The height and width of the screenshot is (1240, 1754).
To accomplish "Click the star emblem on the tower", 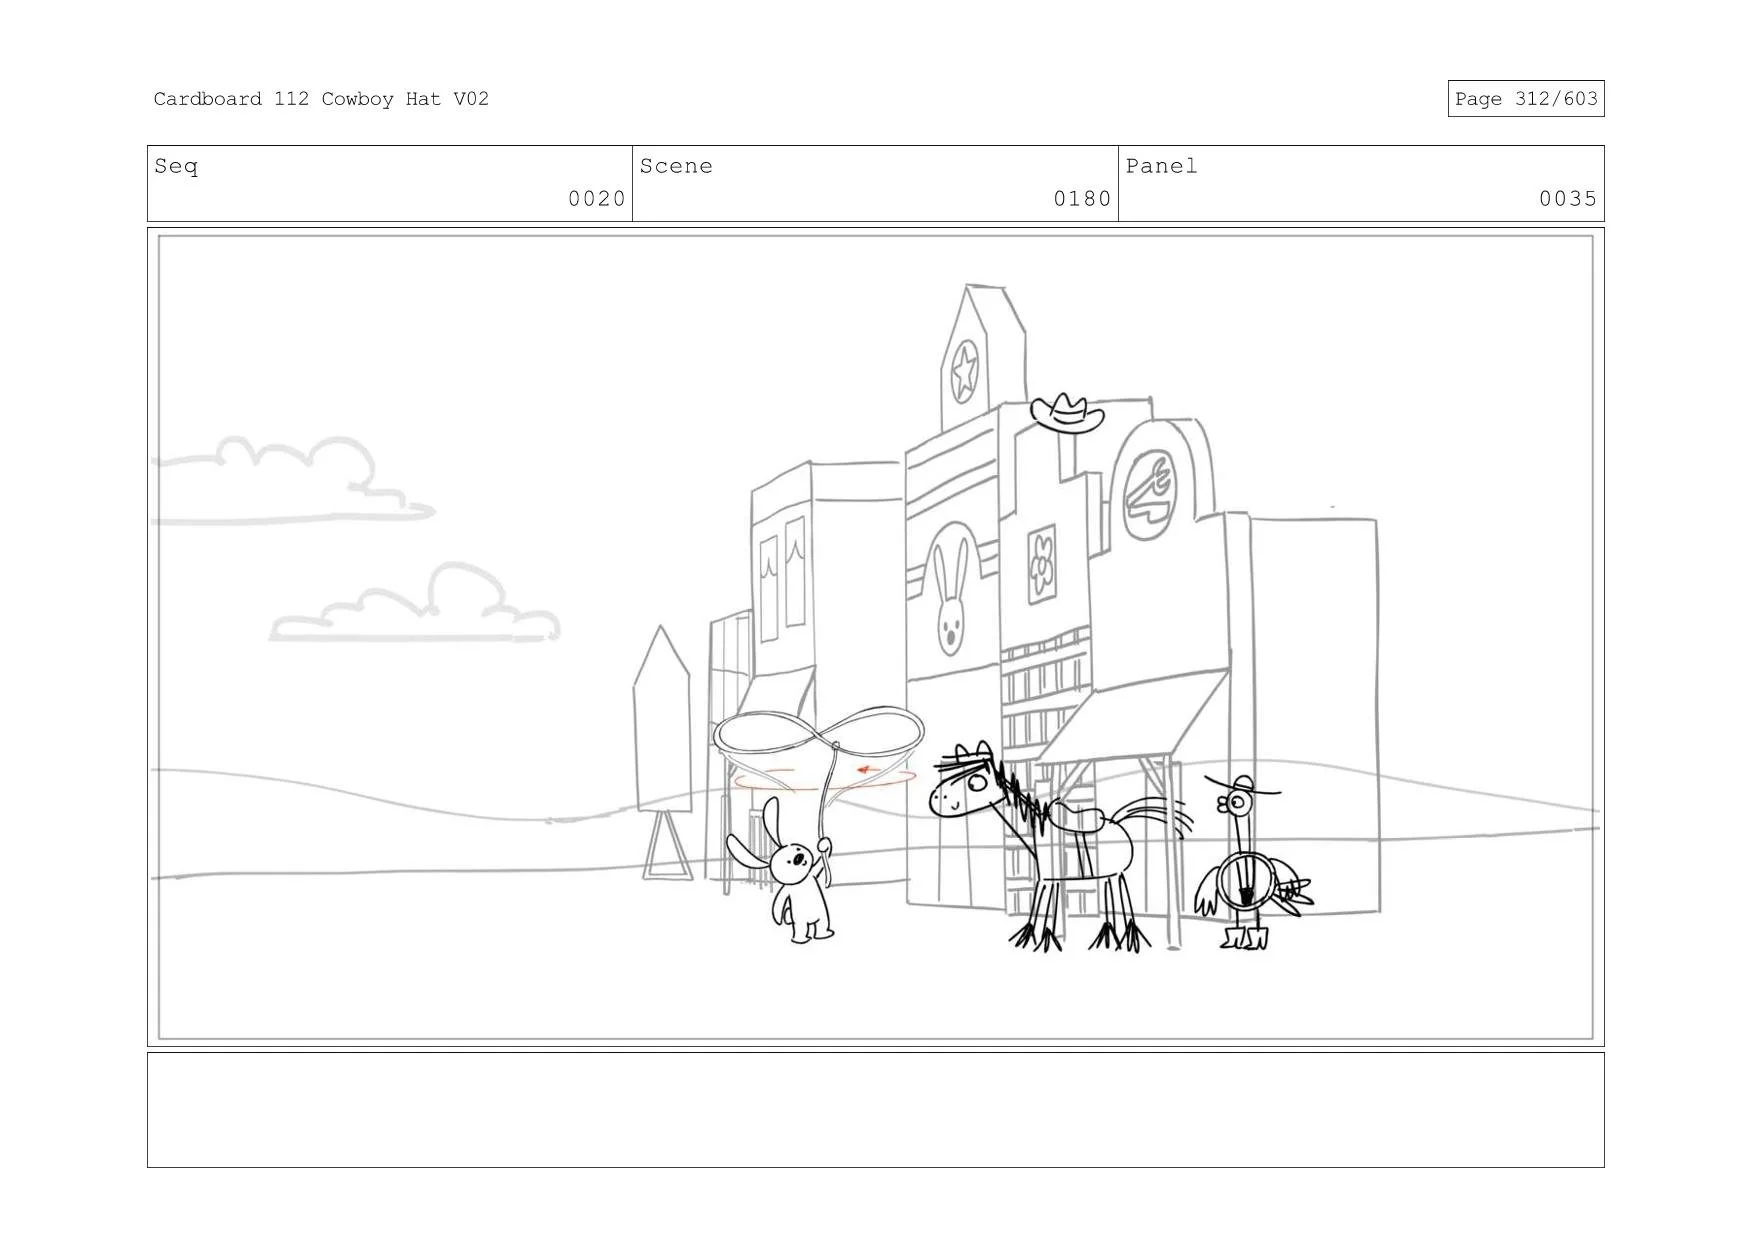I will click(964, 371).
